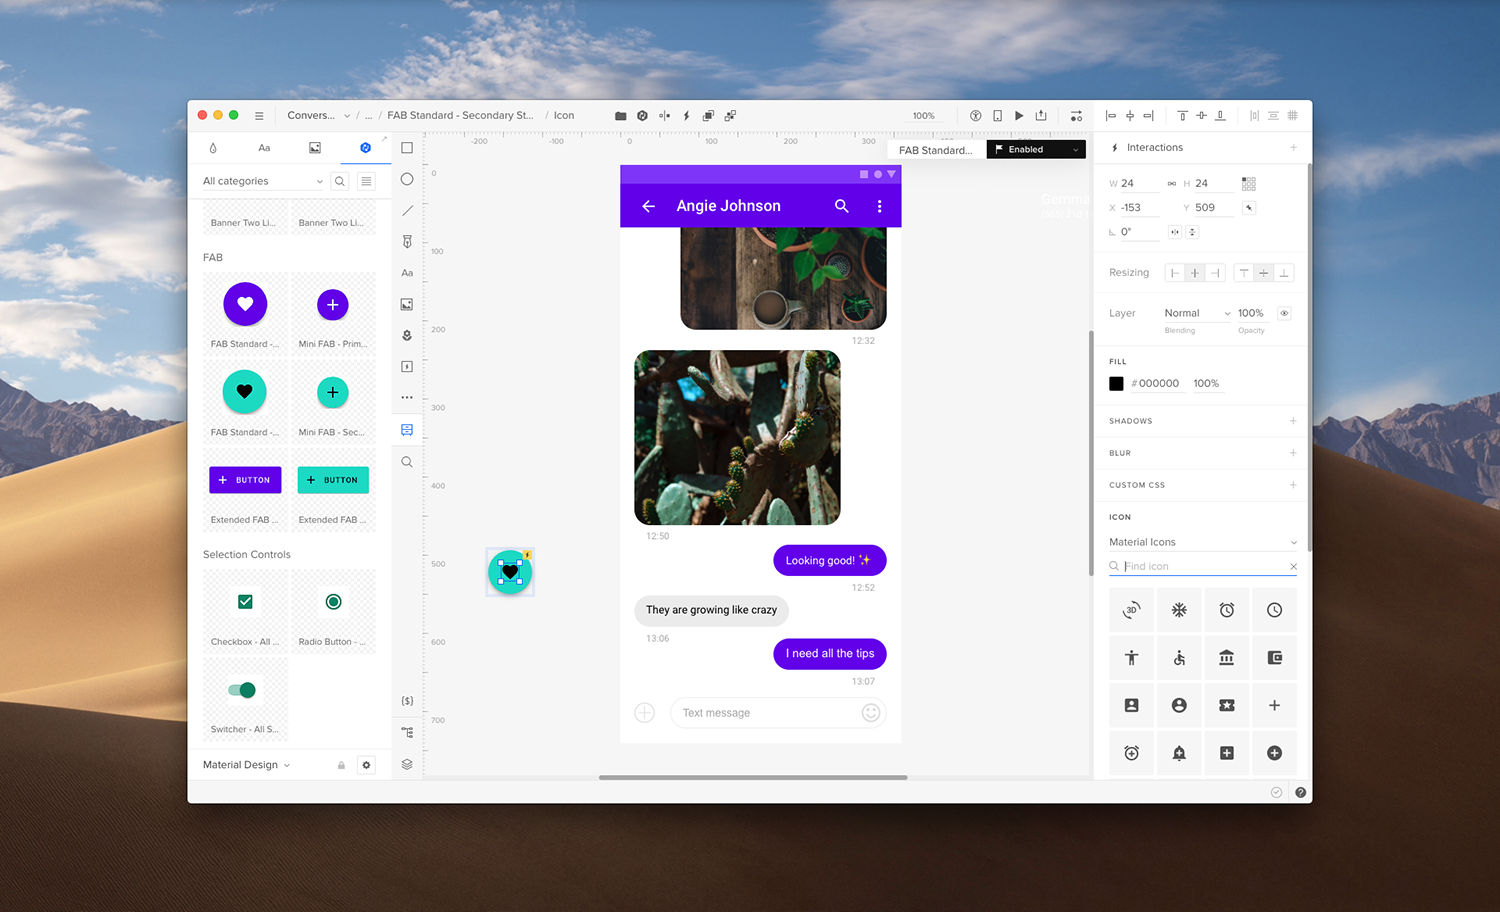
Task: Click the Switcher toggle component
Action: tap(242, 690)
